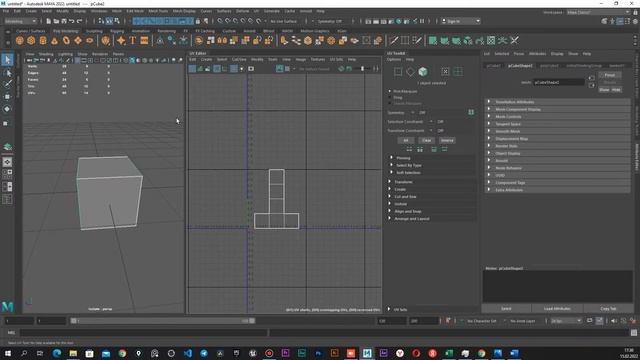640x360 pixels.
Task: Click the Clear button in UV Toolkit
Action: click(427, 140)
